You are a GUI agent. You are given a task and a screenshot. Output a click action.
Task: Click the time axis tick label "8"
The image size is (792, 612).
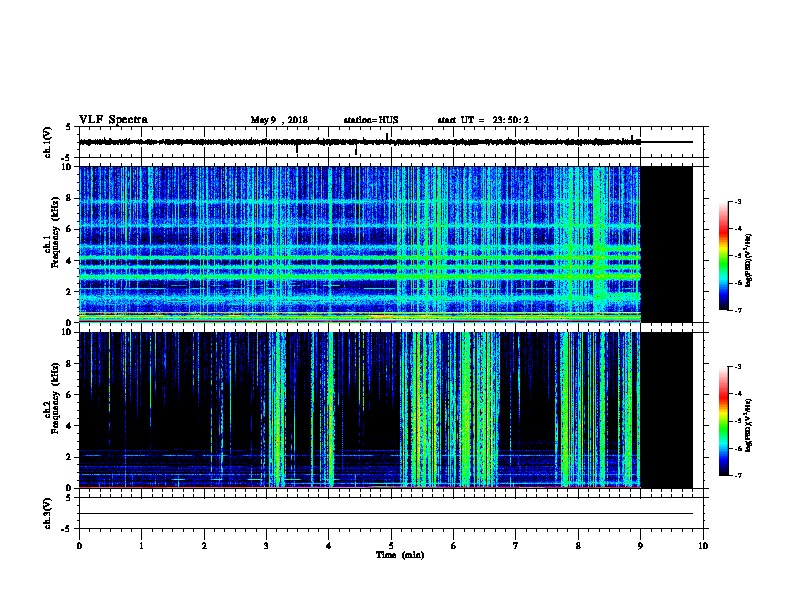[x=578, y=546]
